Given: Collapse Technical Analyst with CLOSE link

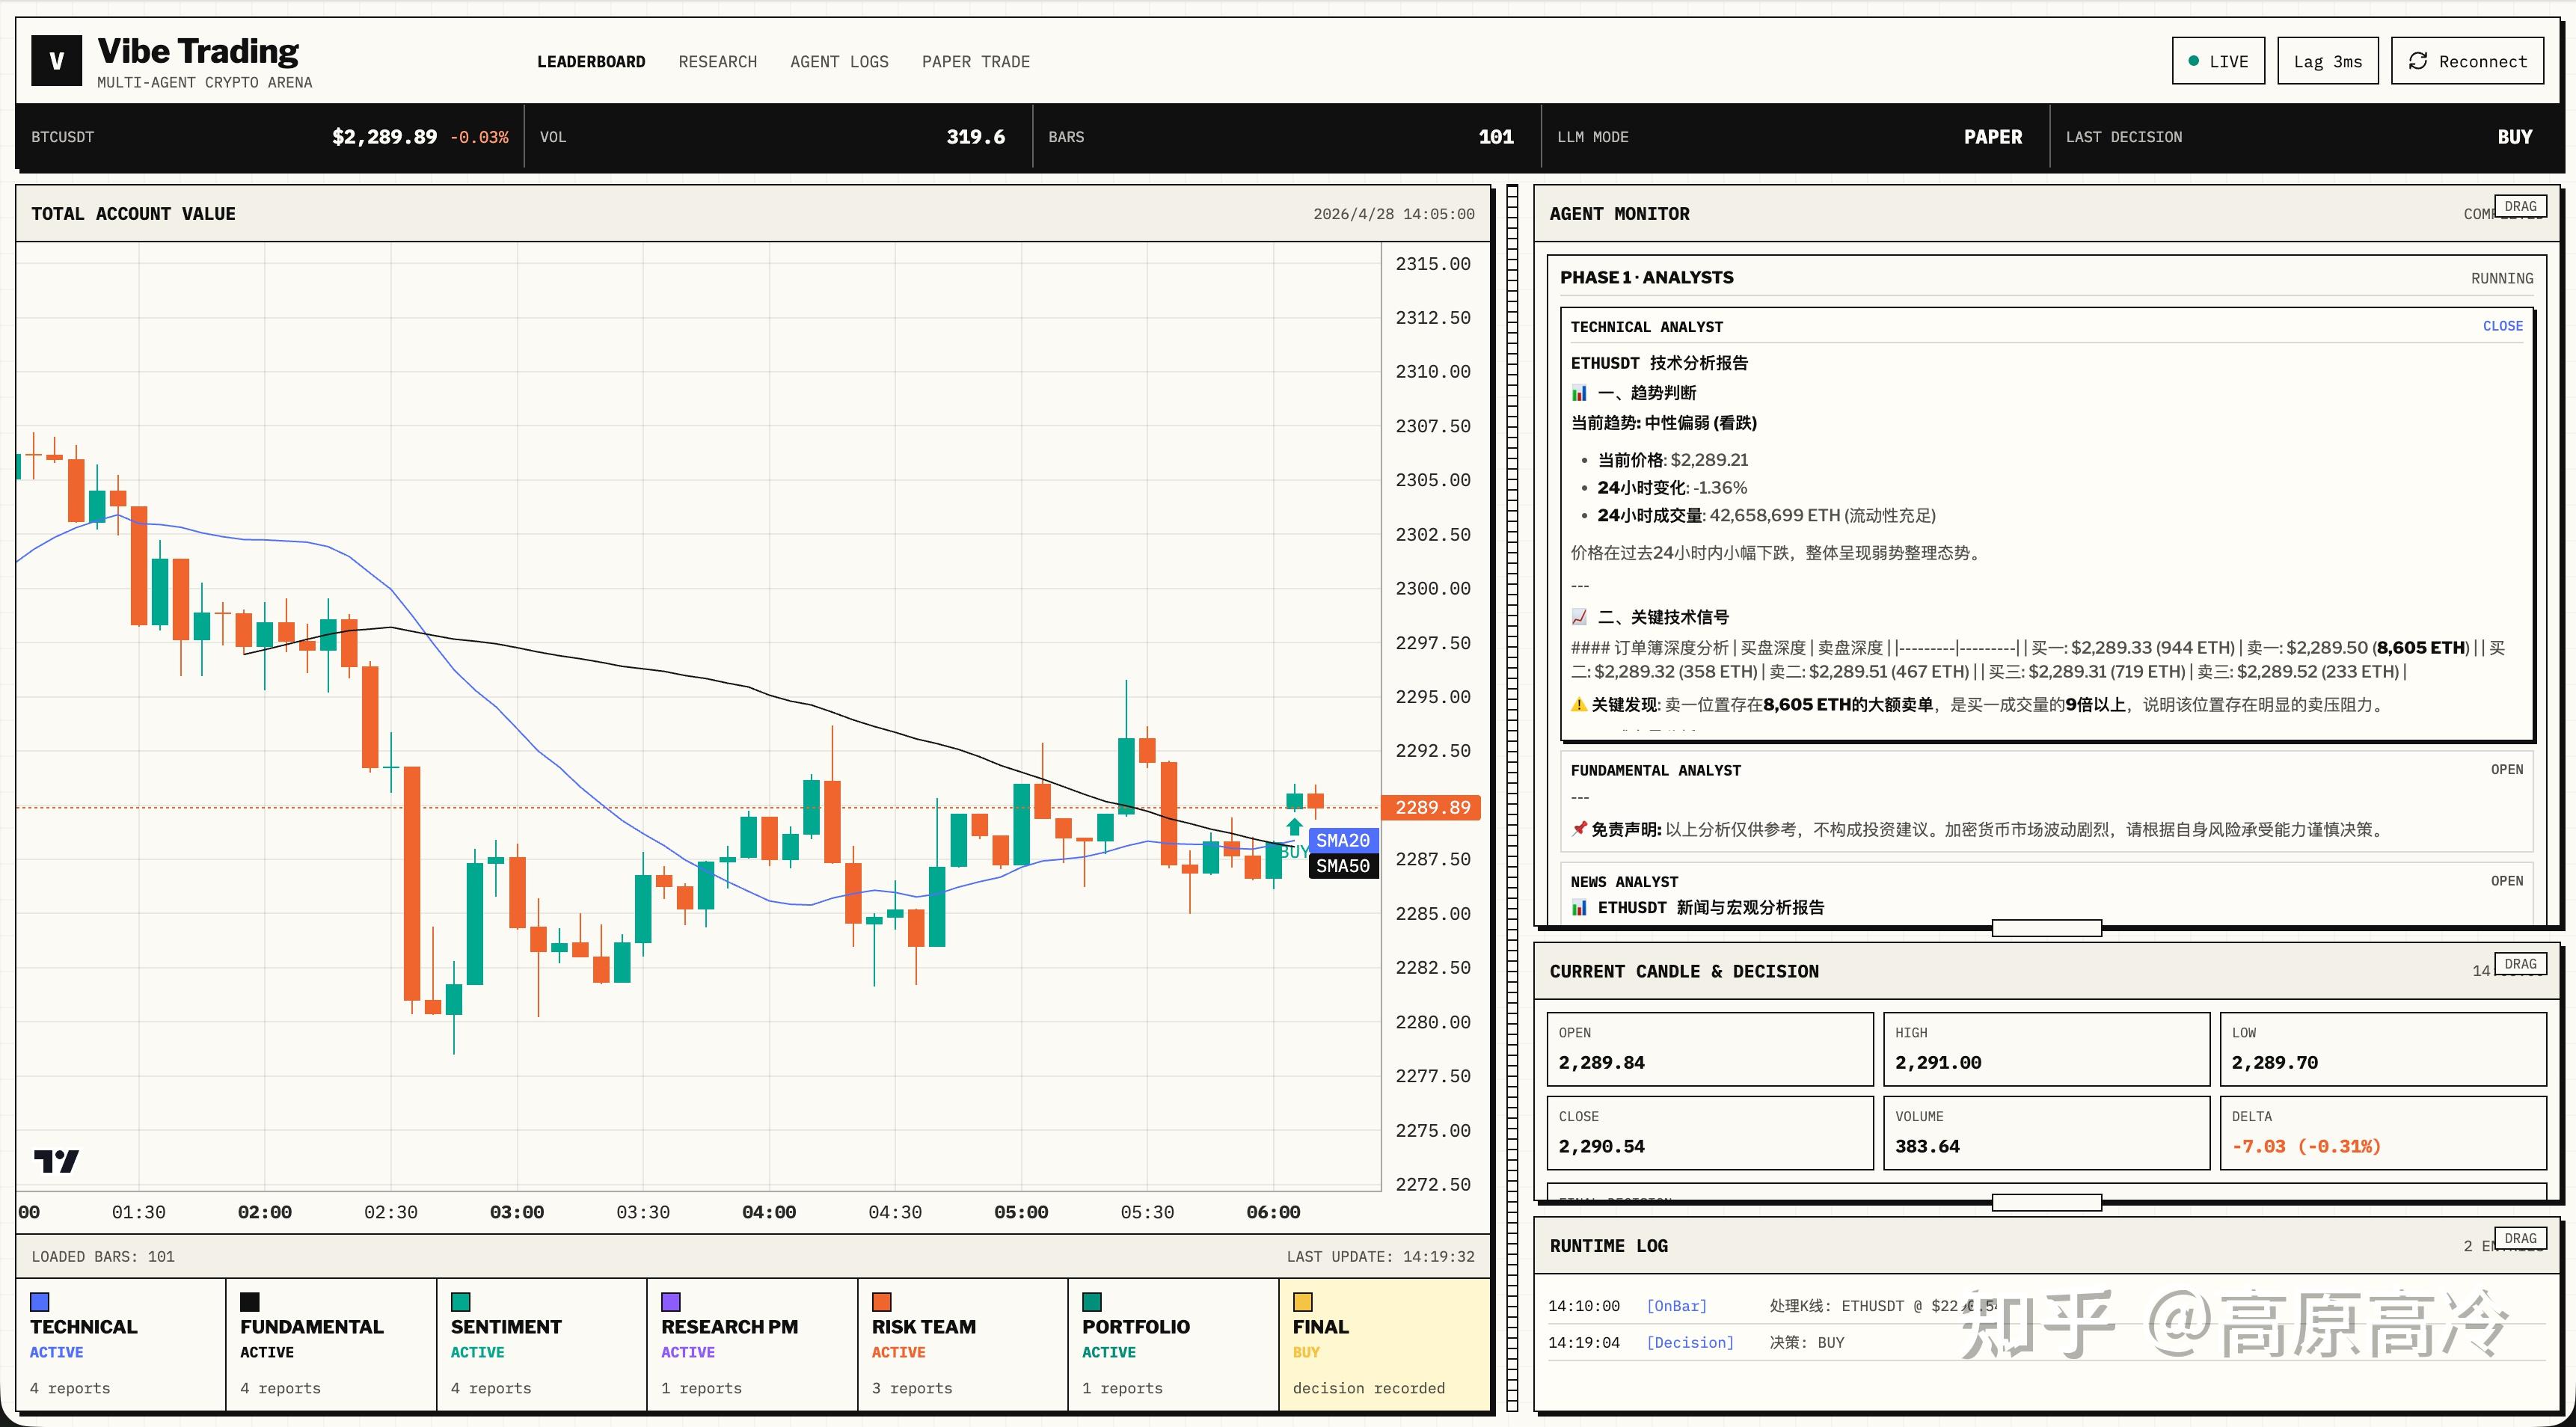Looking at the screenshot, I should (2502, 326).
